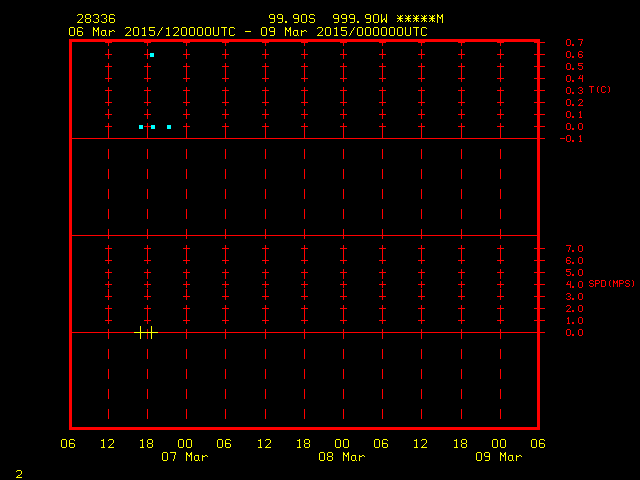Click the 2.0 speed axis label
This screenshot has width=640, height=480.
574,309
